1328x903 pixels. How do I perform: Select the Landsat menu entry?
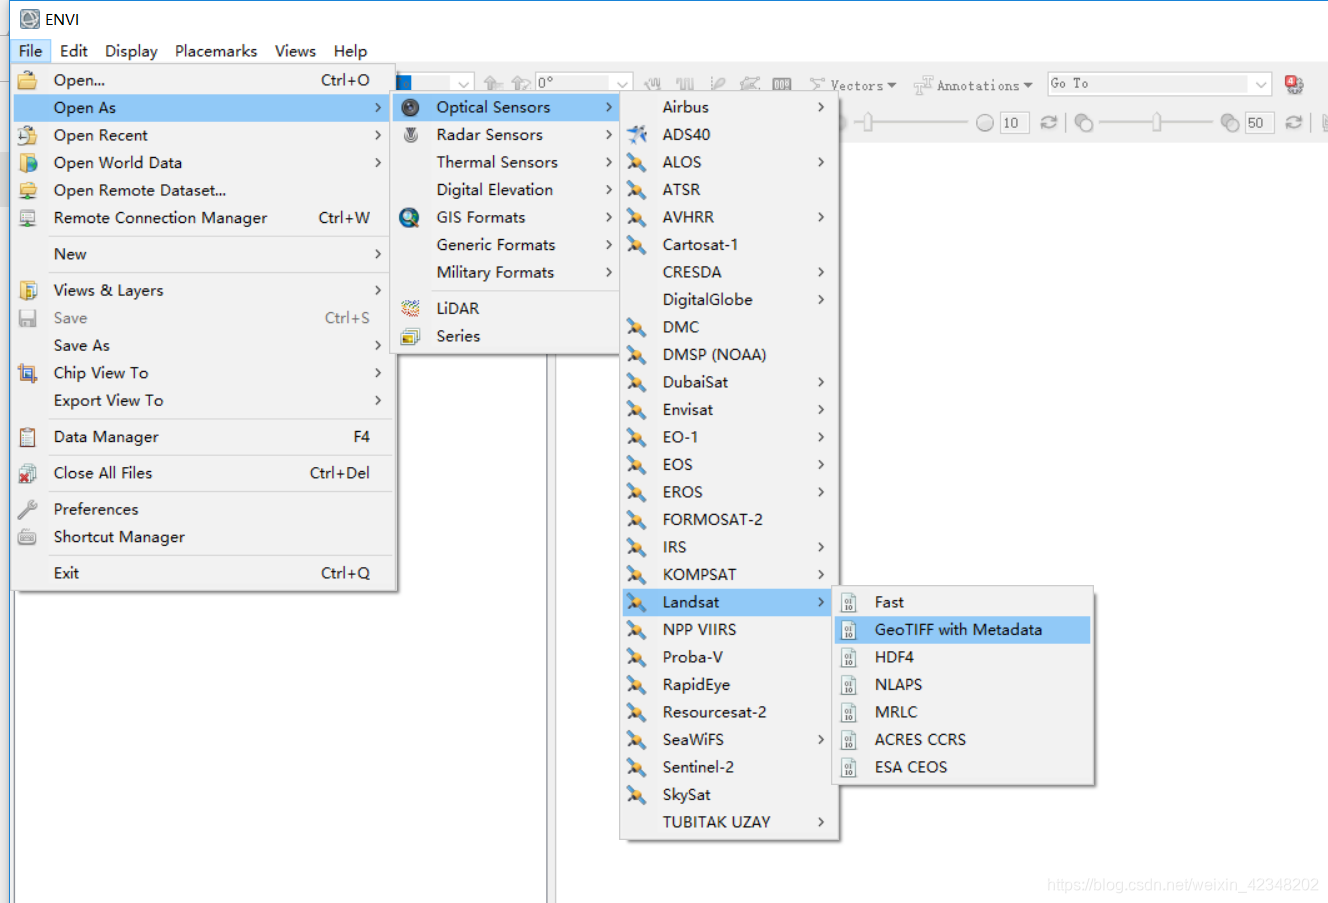[x=729, y=602]
